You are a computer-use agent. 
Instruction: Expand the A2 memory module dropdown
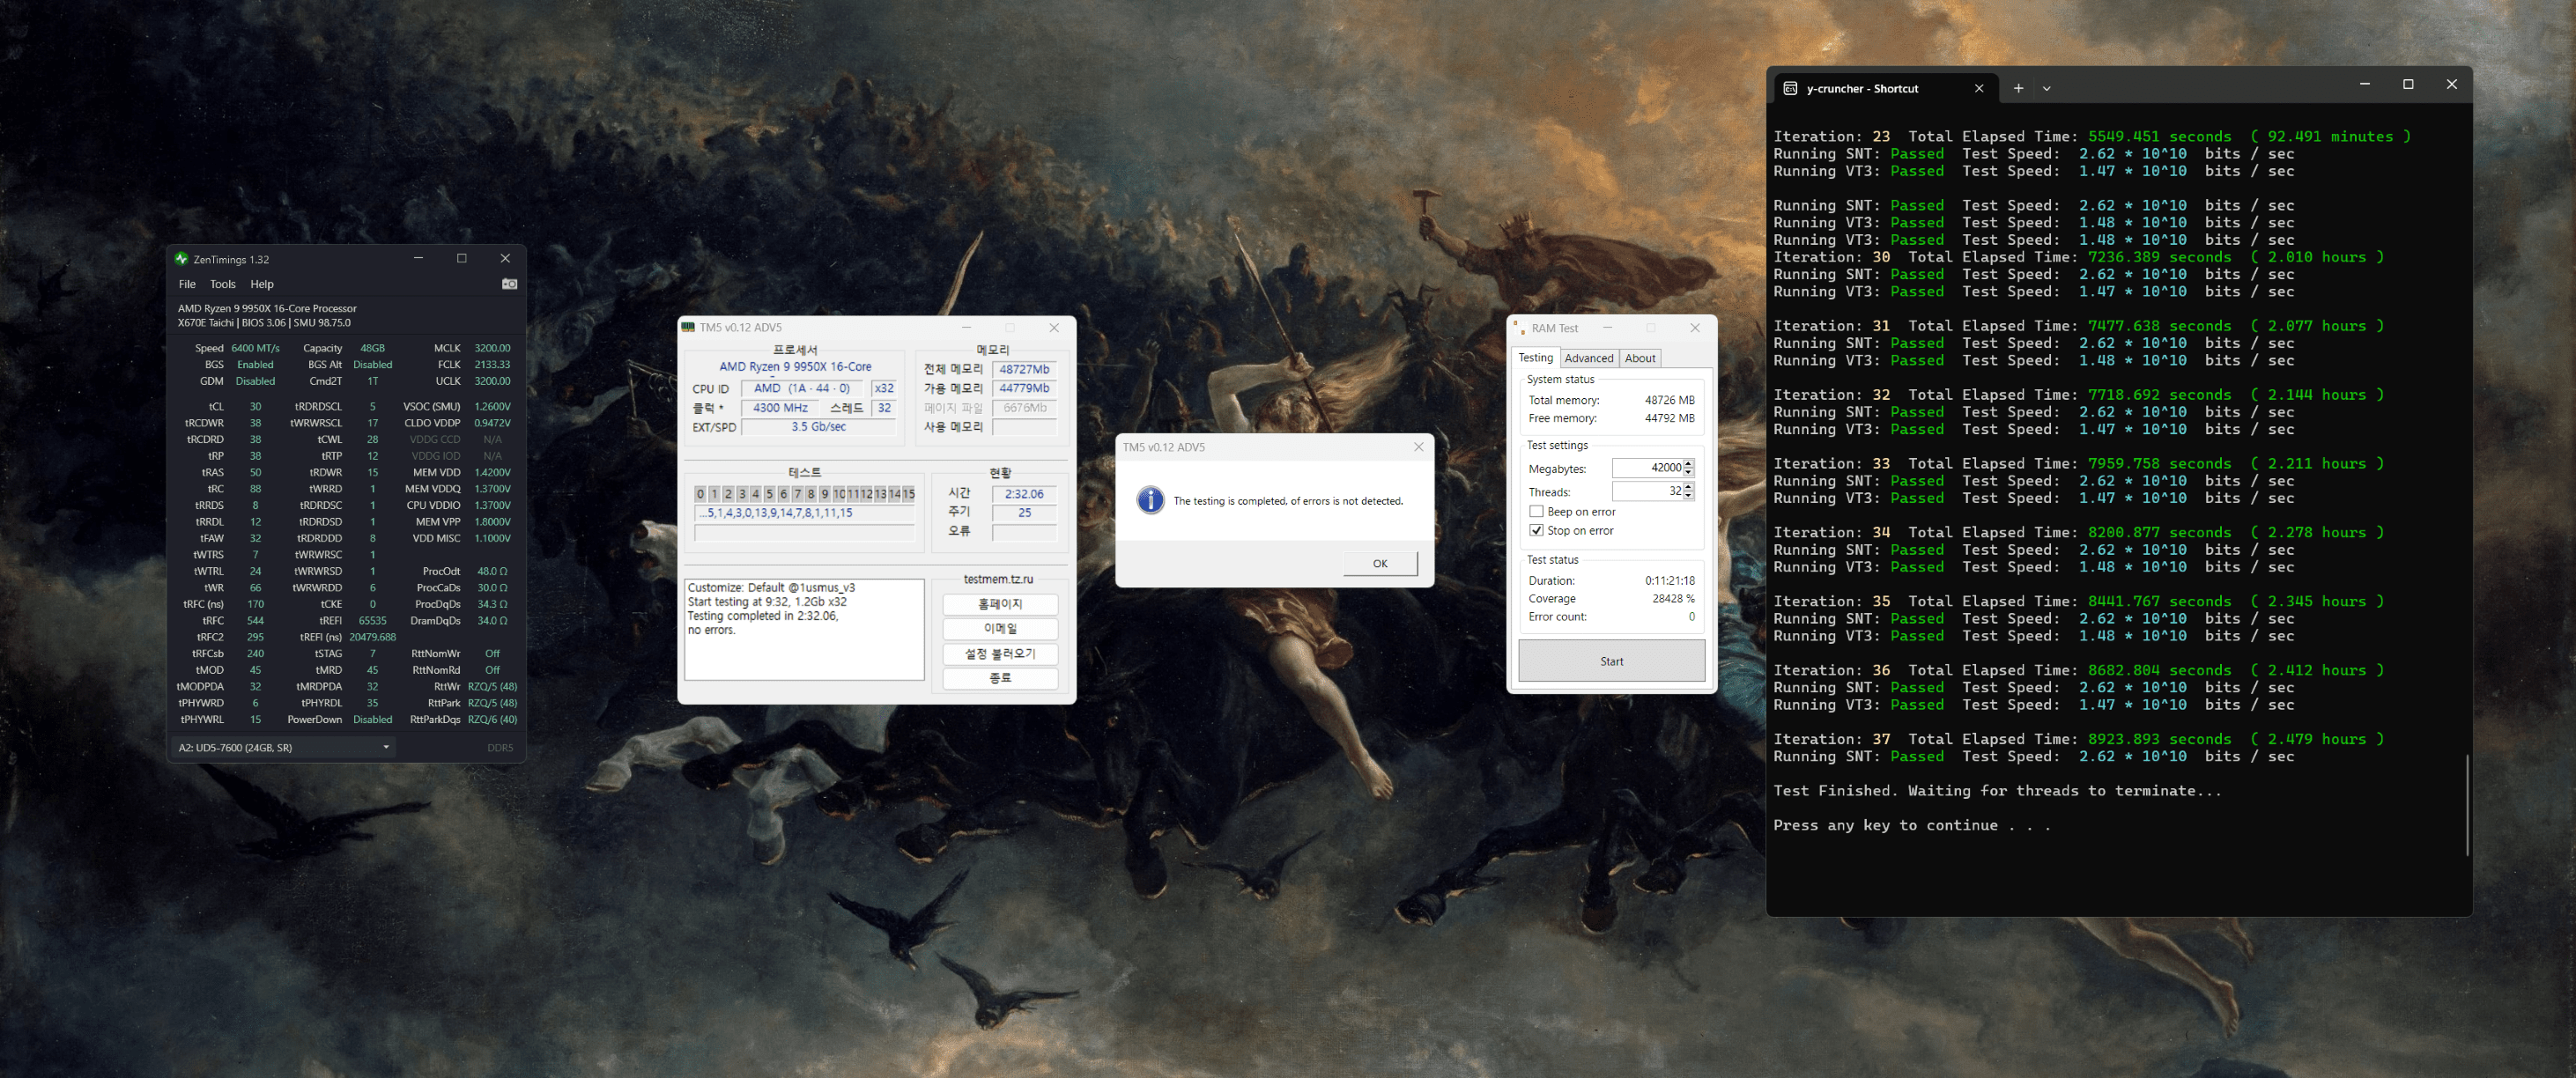click(x=386, y=747)
